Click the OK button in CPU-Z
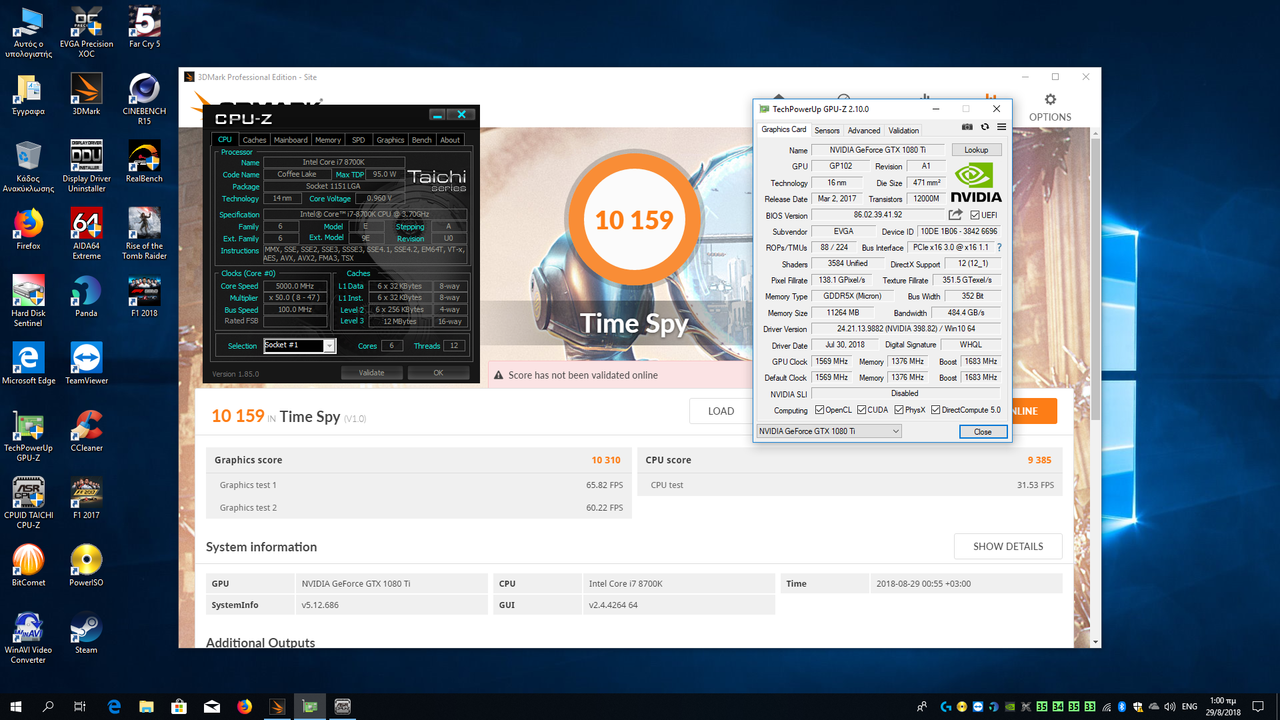 (438, 373)
